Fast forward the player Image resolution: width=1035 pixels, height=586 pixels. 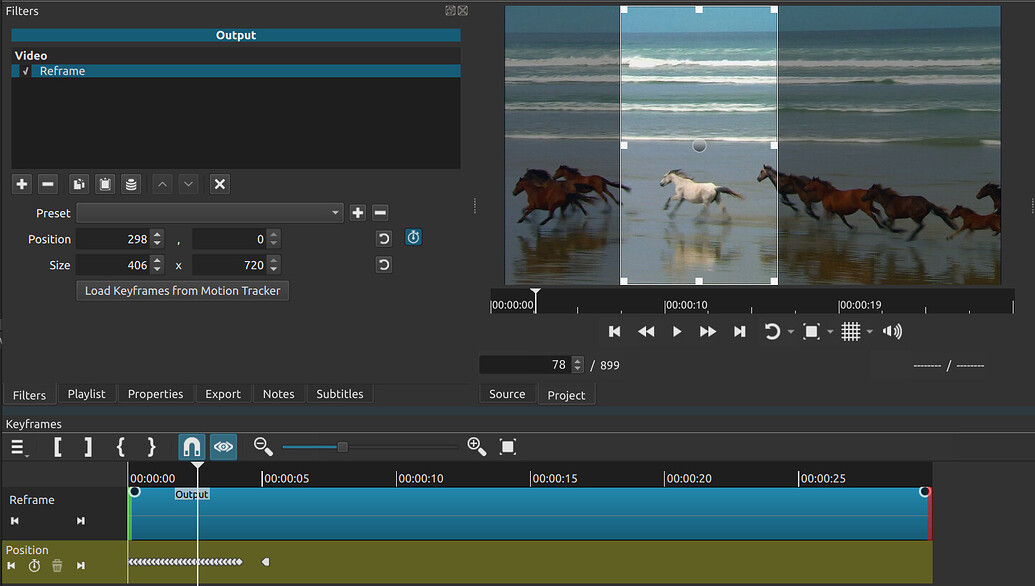[708, 331]
